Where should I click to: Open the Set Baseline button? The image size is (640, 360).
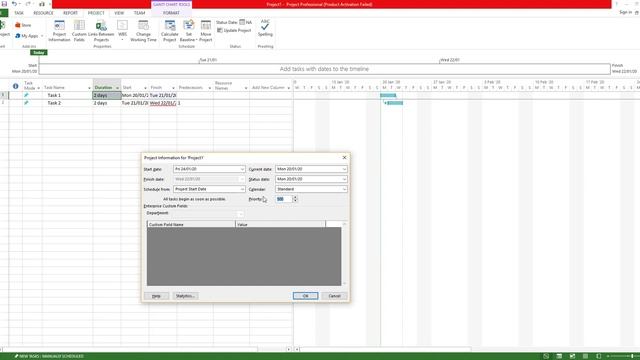pyautogui.click(x=188, y=31)
